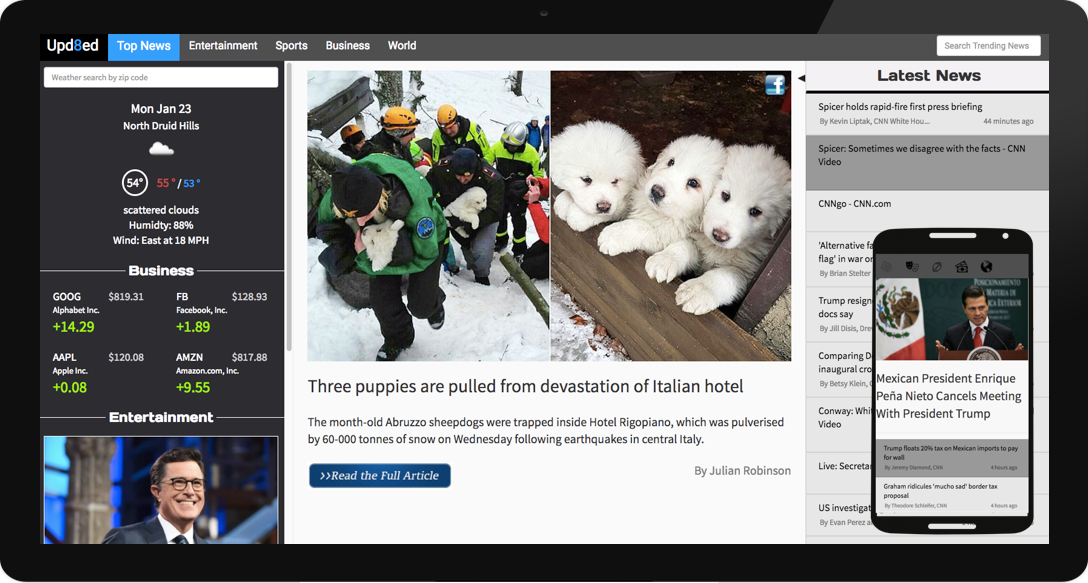
Task: Click the left sidebar scrollbar
Action: click(289, 208)
